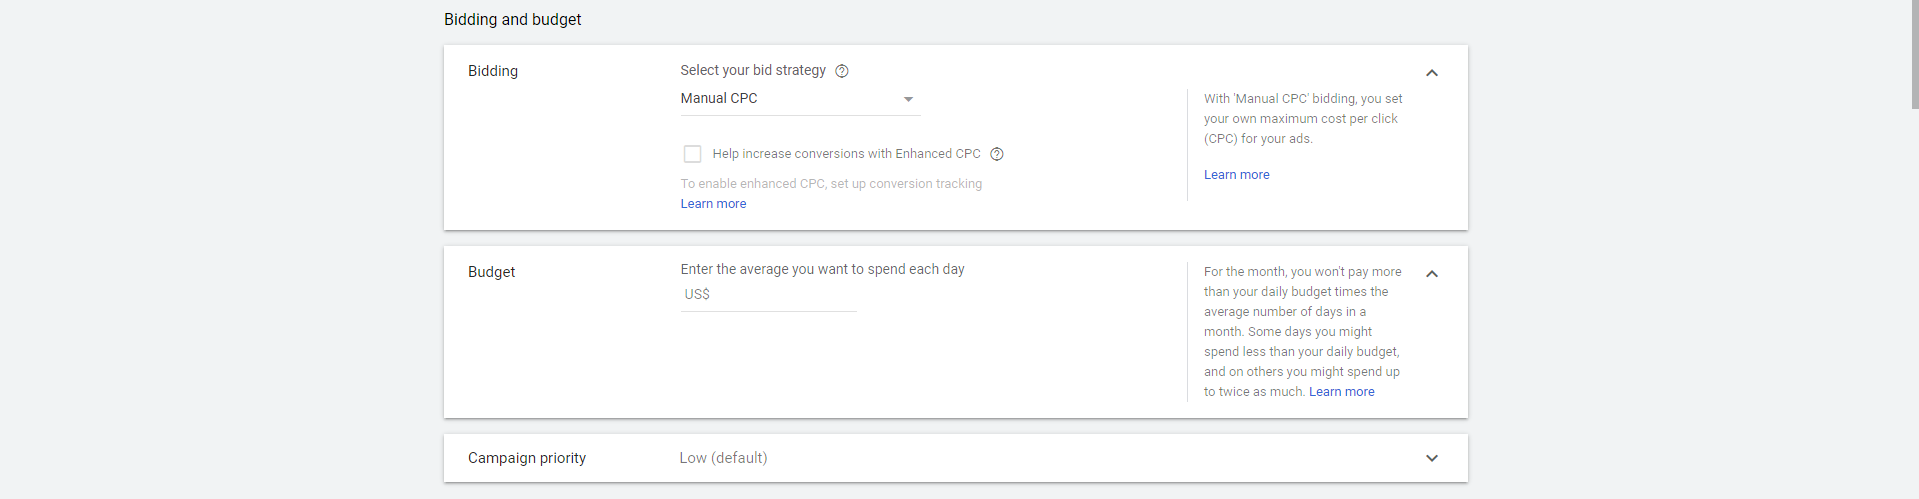Click the Budget section label
Screen dimensions: 1919x499
pyautogui.click(x=491, y=272)
